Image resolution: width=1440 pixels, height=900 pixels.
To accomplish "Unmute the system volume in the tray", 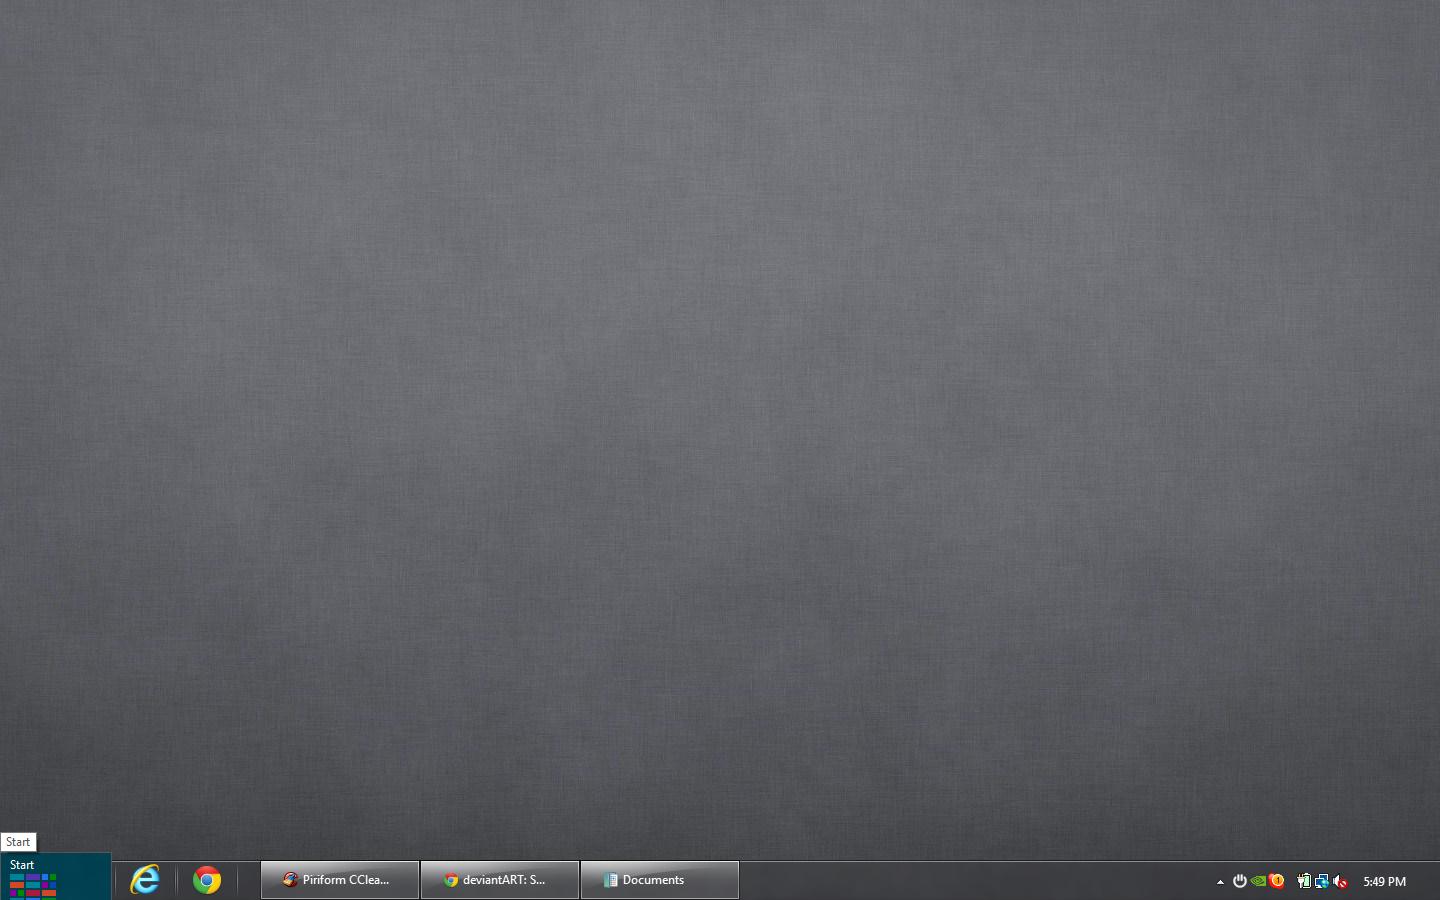I will (1340, 882).
